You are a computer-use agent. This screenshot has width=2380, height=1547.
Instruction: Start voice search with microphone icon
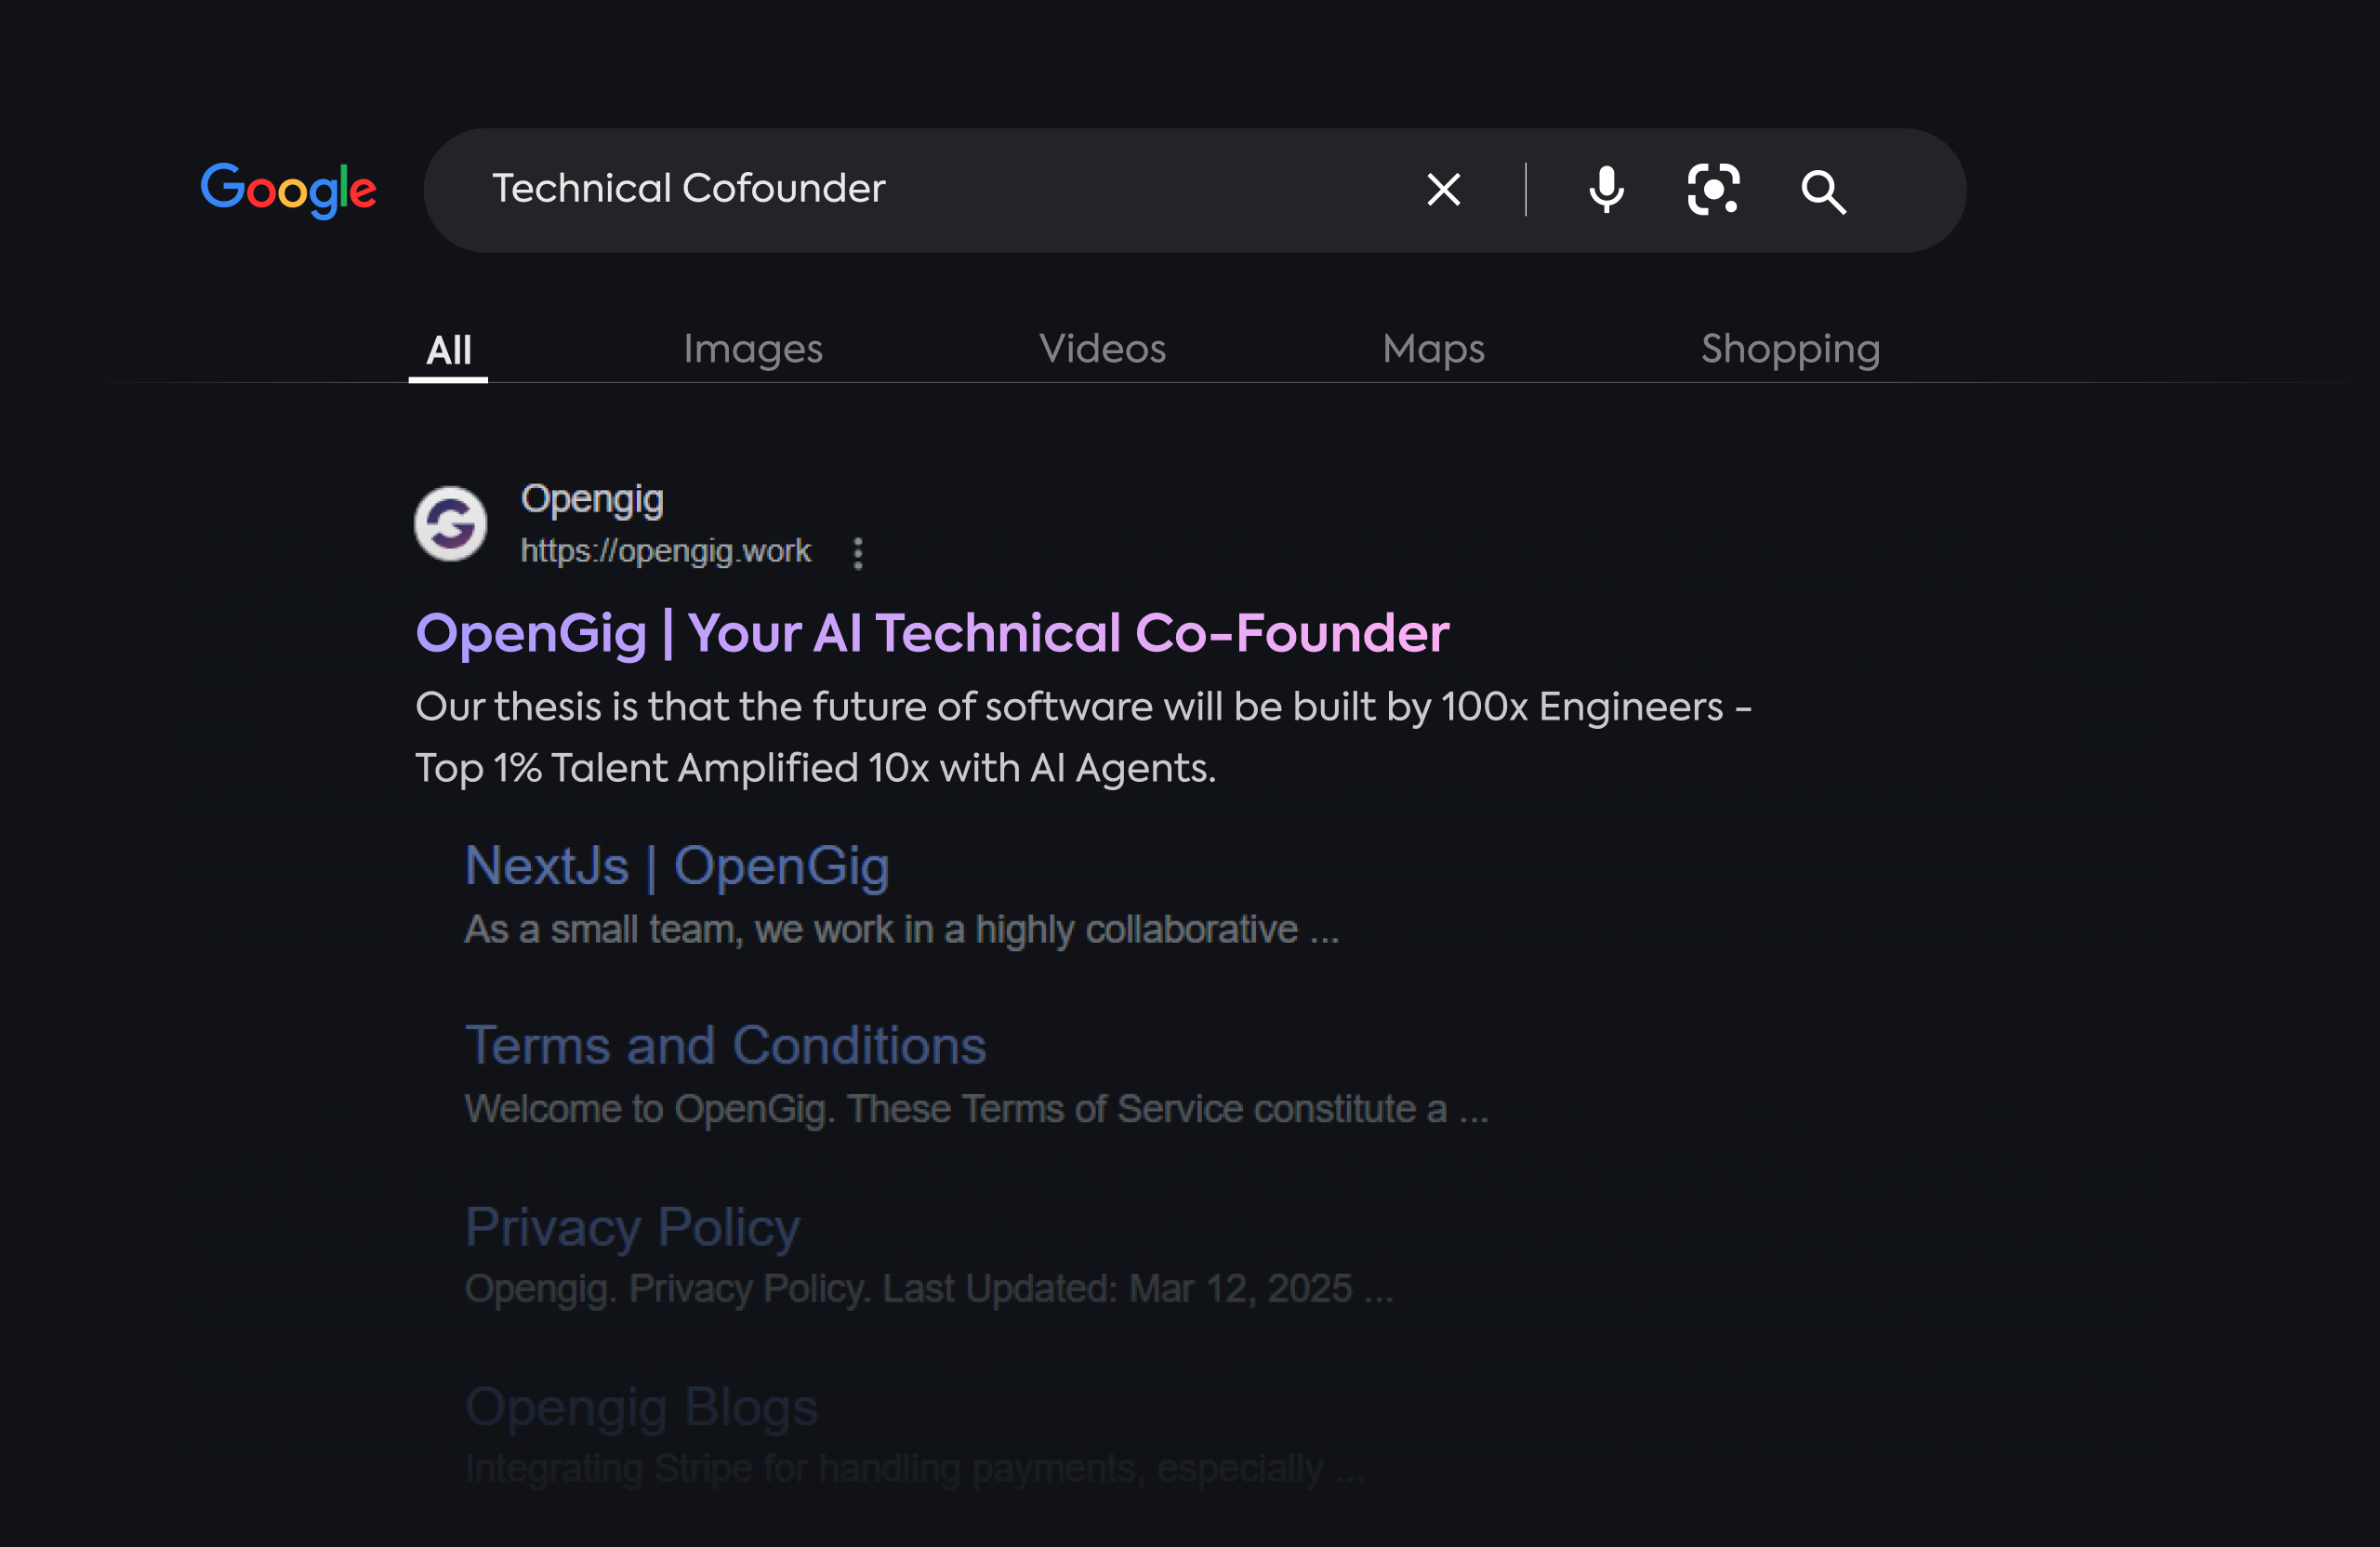(x=1606, y=189)
